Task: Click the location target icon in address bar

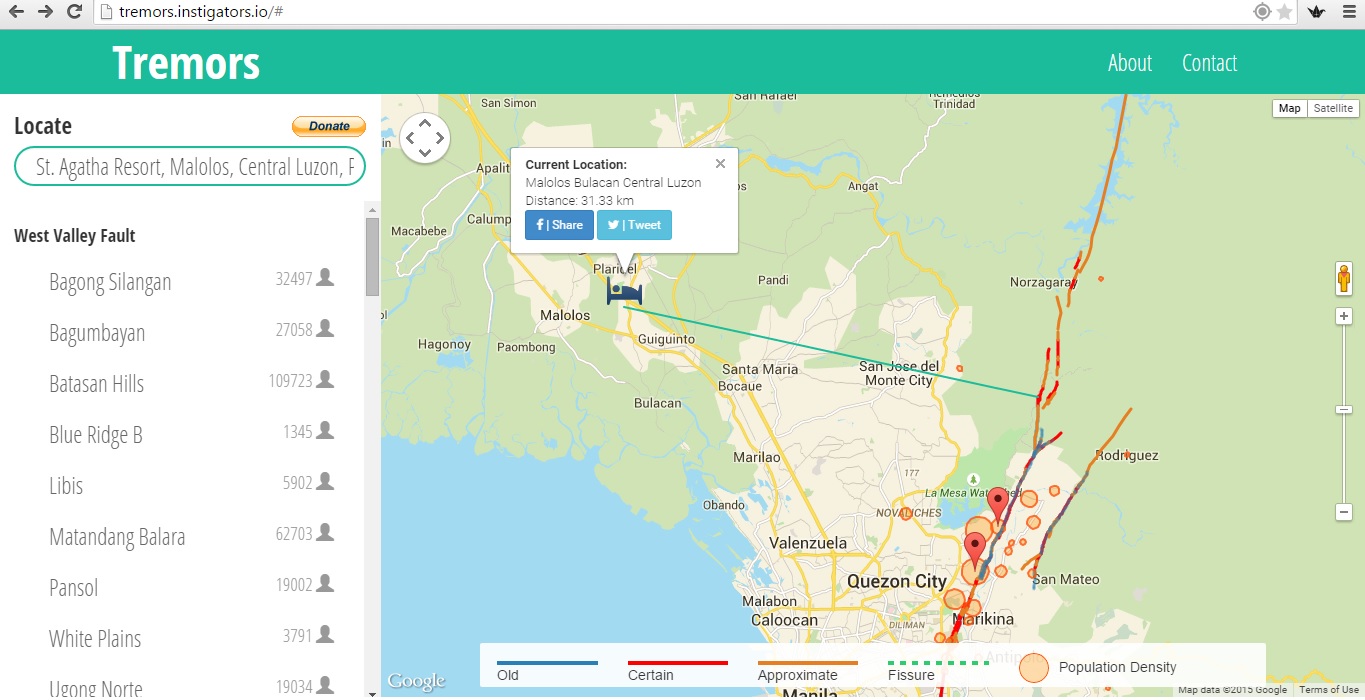Action: pos(1262,12)
